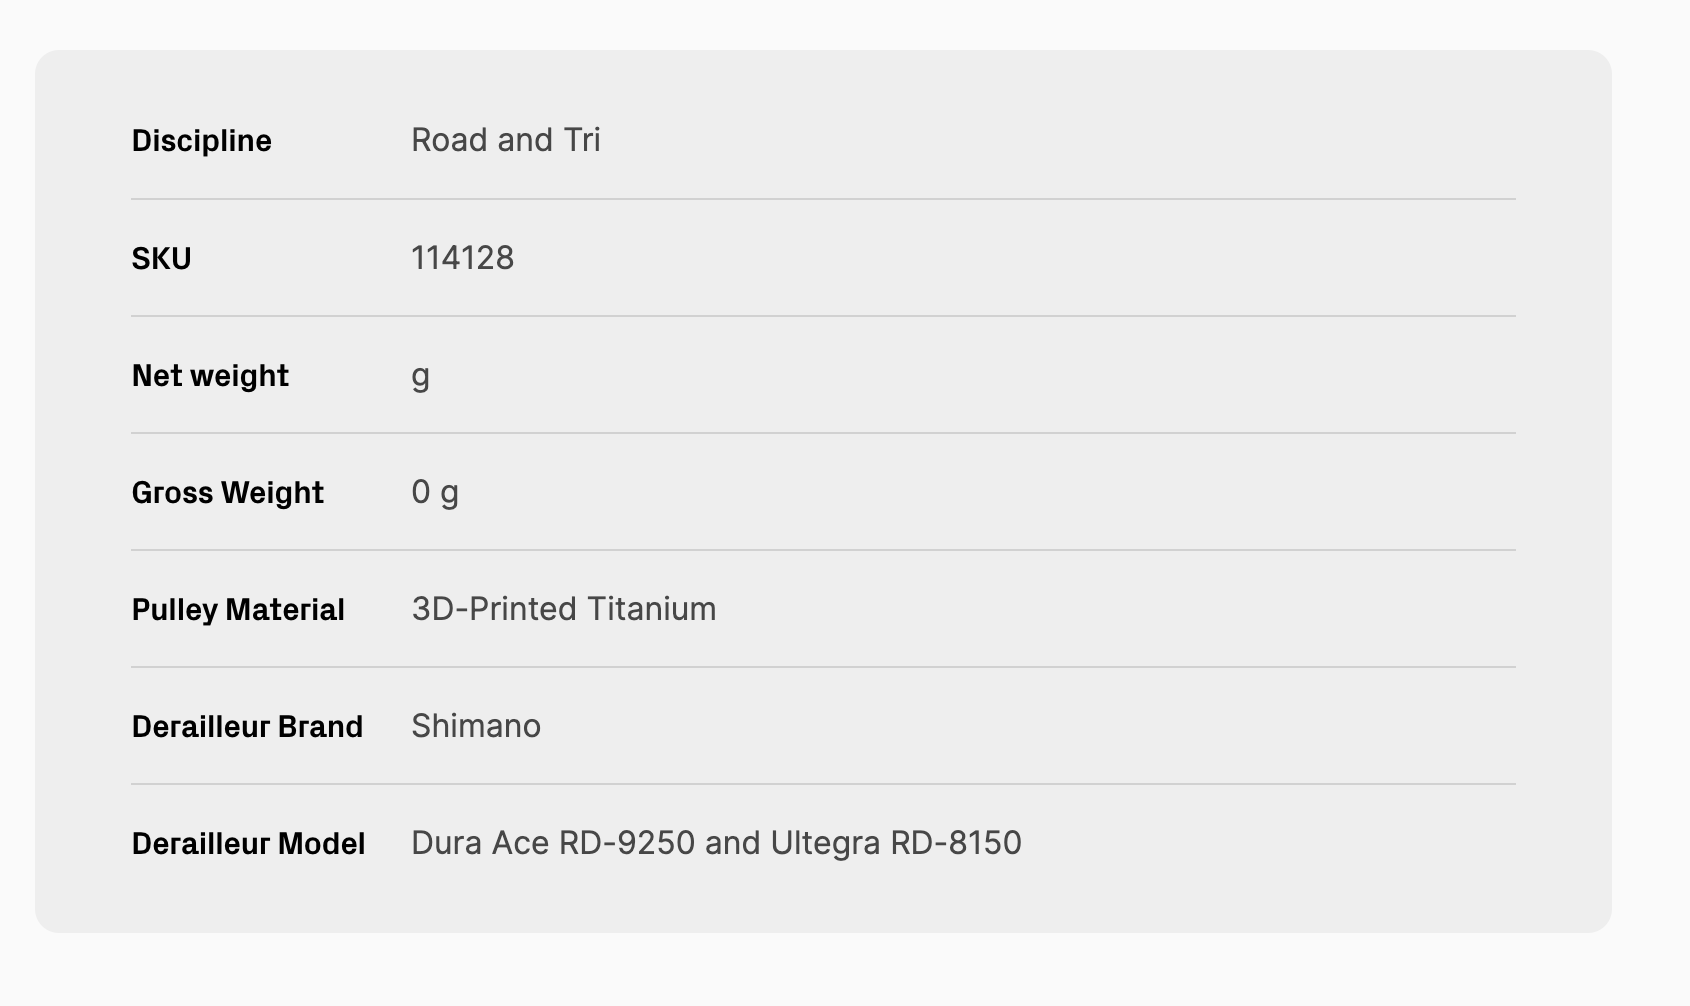Click the '3D-Printed' text in Pulley Material

point(494,609)
